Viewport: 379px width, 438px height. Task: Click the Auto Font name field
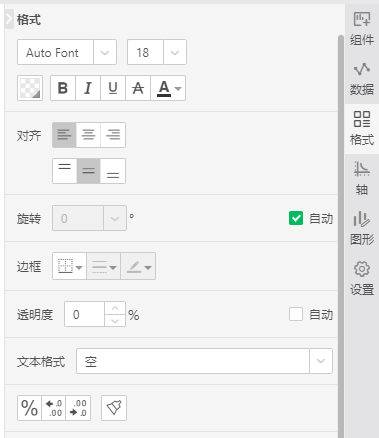[55, 52]
